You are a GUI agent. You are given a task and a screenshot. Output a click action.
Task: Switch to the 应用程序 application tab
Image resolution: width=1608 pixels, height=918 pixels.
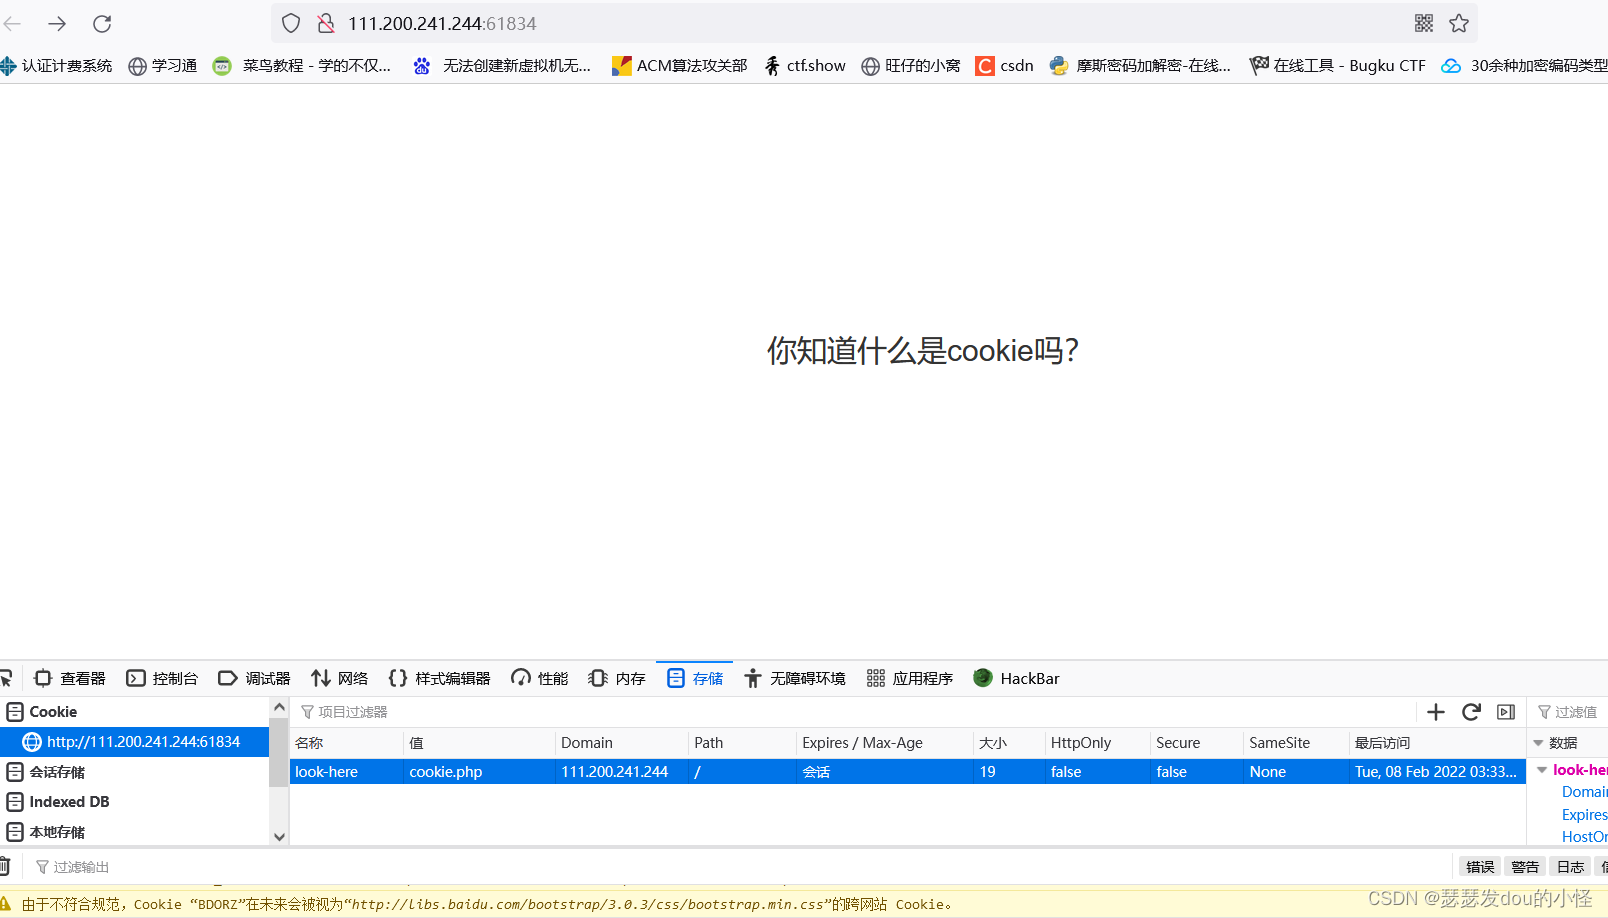pos(910,678)
